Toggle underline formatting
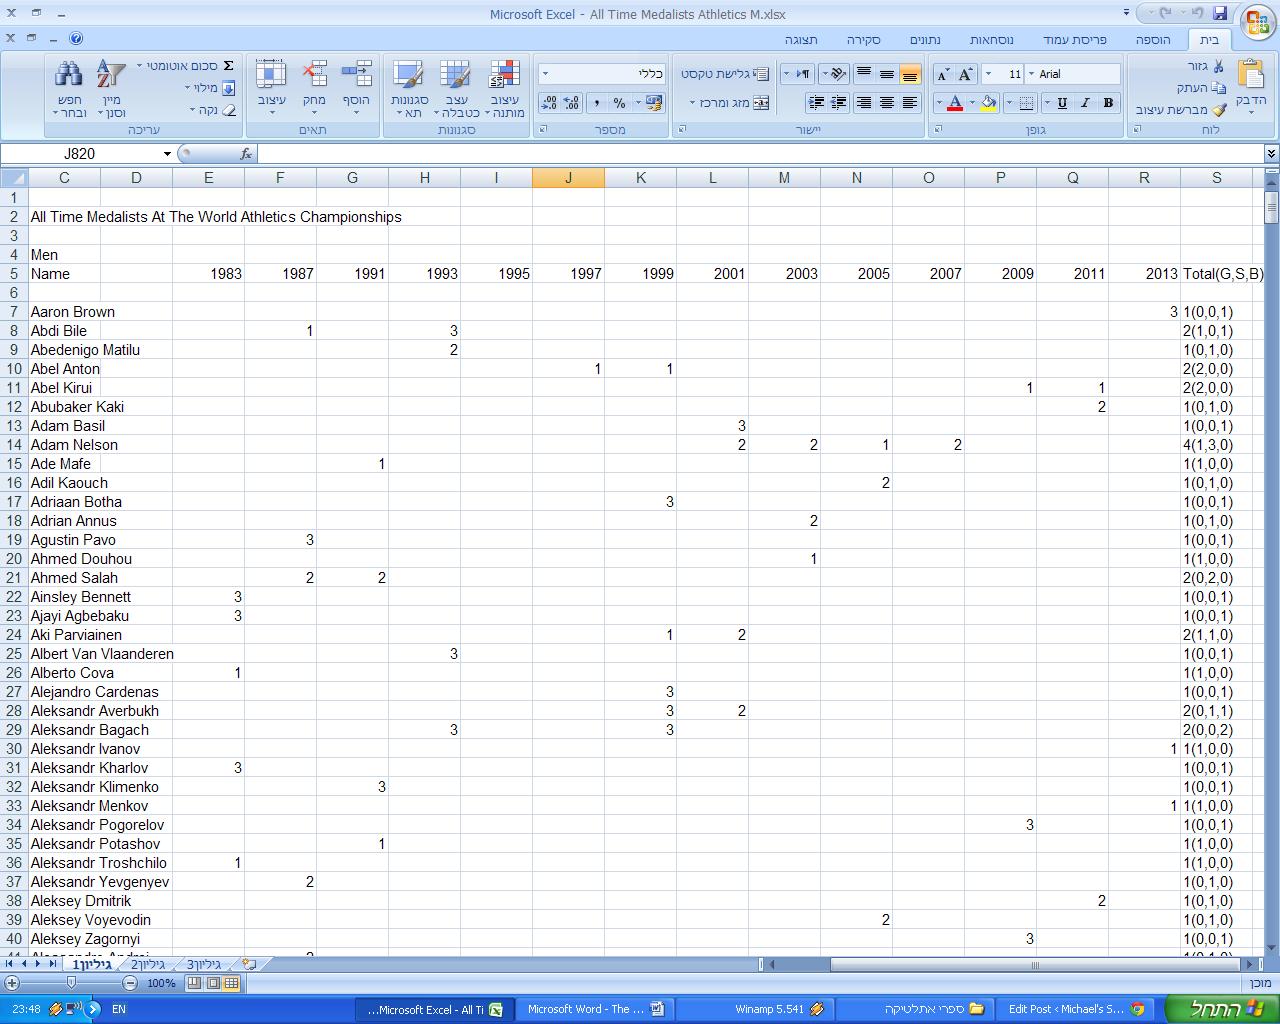This screenshot has width=1280, height=1024. pyautogui.click(x=1062, y=103)
